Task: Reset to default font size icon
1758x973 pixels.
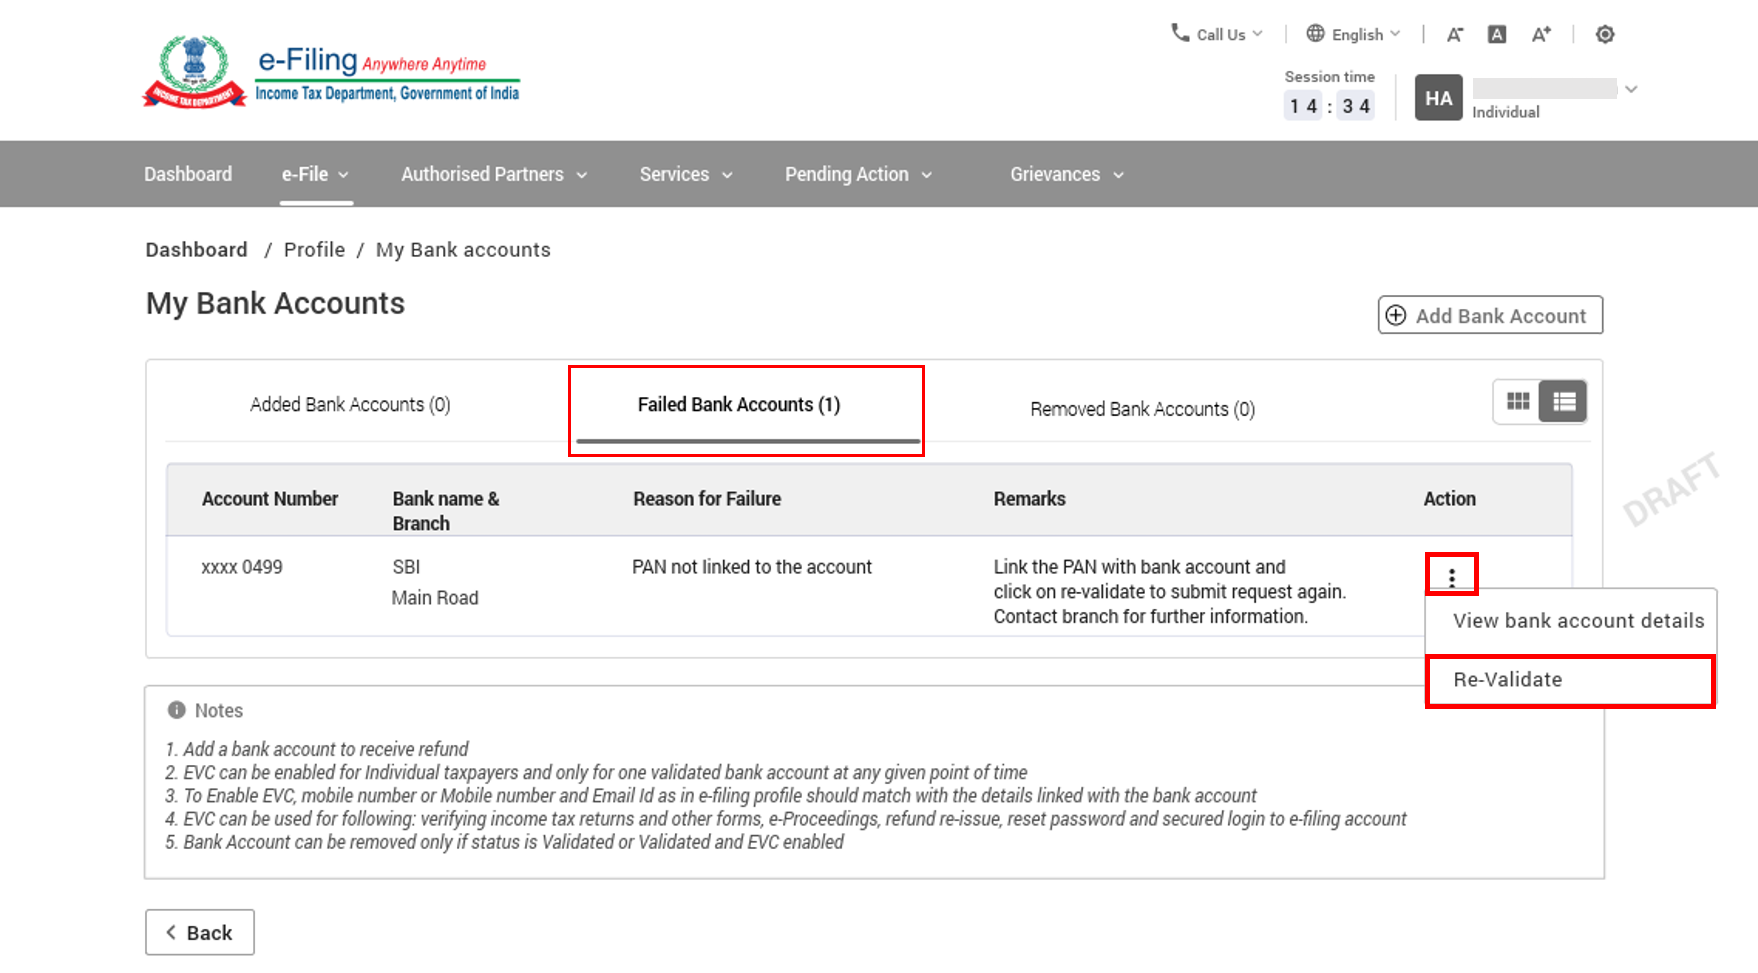Action: (1497, 35)
